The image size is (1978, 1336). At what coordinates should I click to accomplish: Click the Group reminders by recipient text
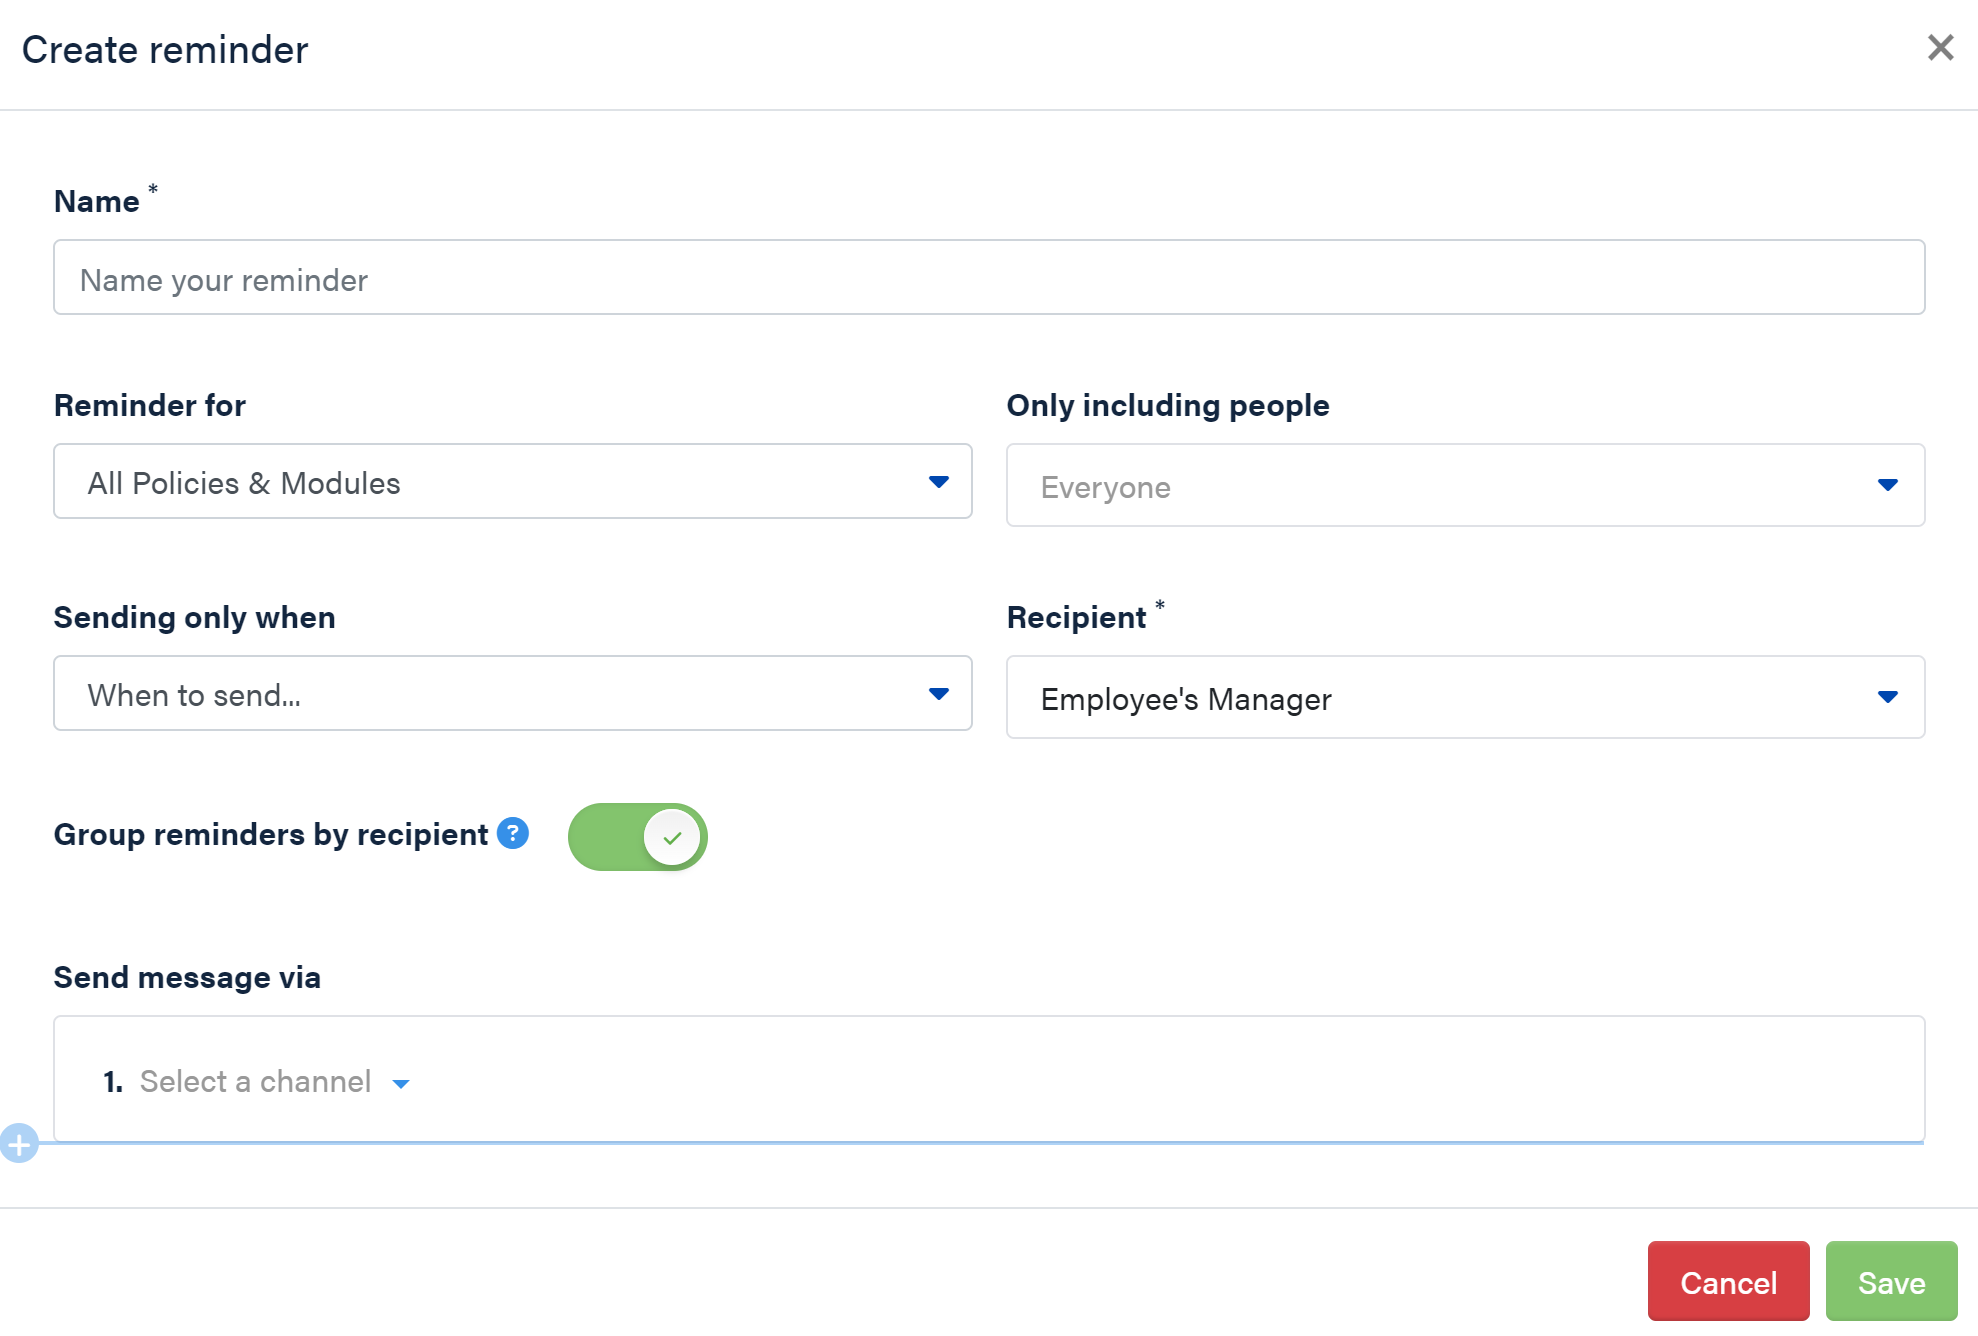[x=270, y=835]
